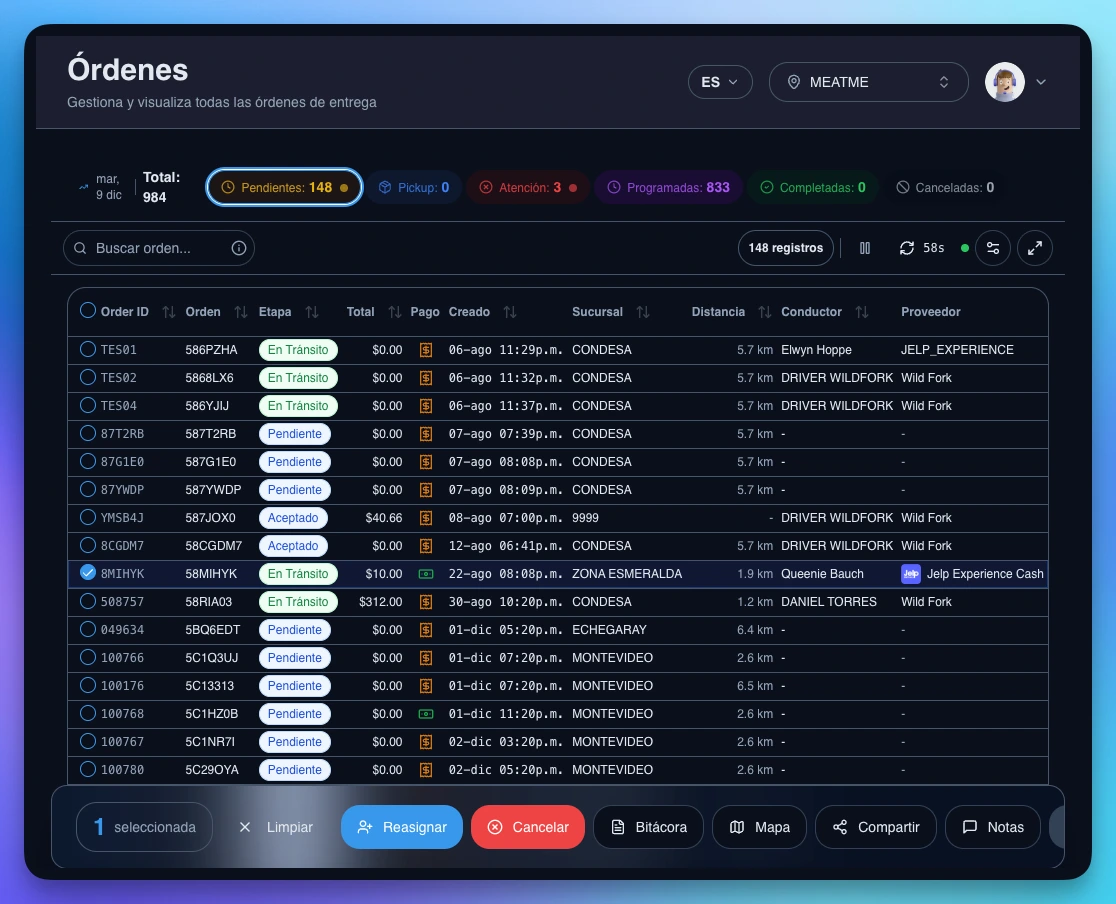
Task: Click the info icon in search box
Action: pyautogui.click(x=239, y=248)
